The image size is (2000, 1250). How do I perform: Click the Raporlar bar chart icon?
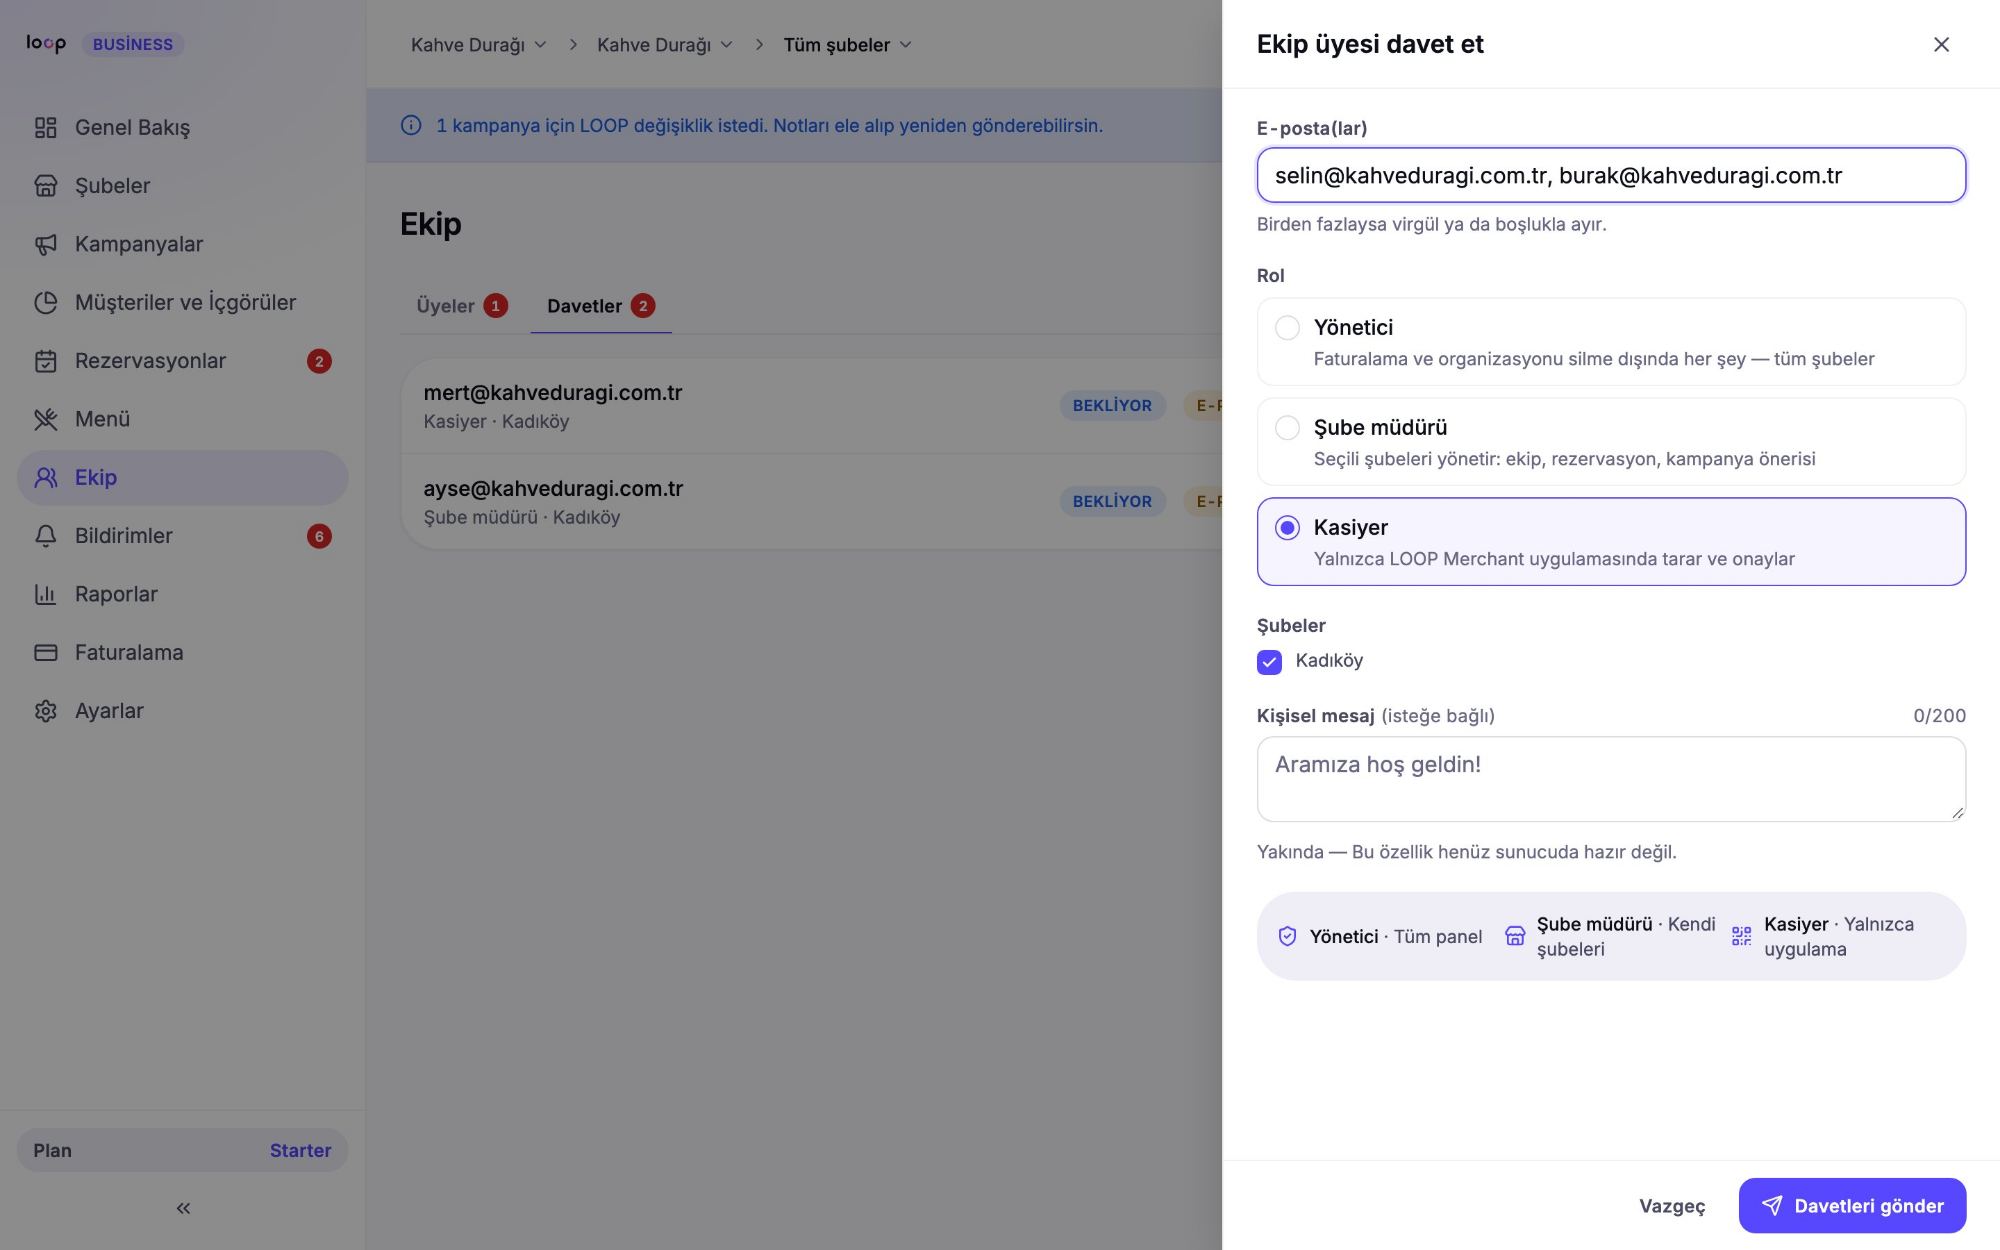[46, 594]
